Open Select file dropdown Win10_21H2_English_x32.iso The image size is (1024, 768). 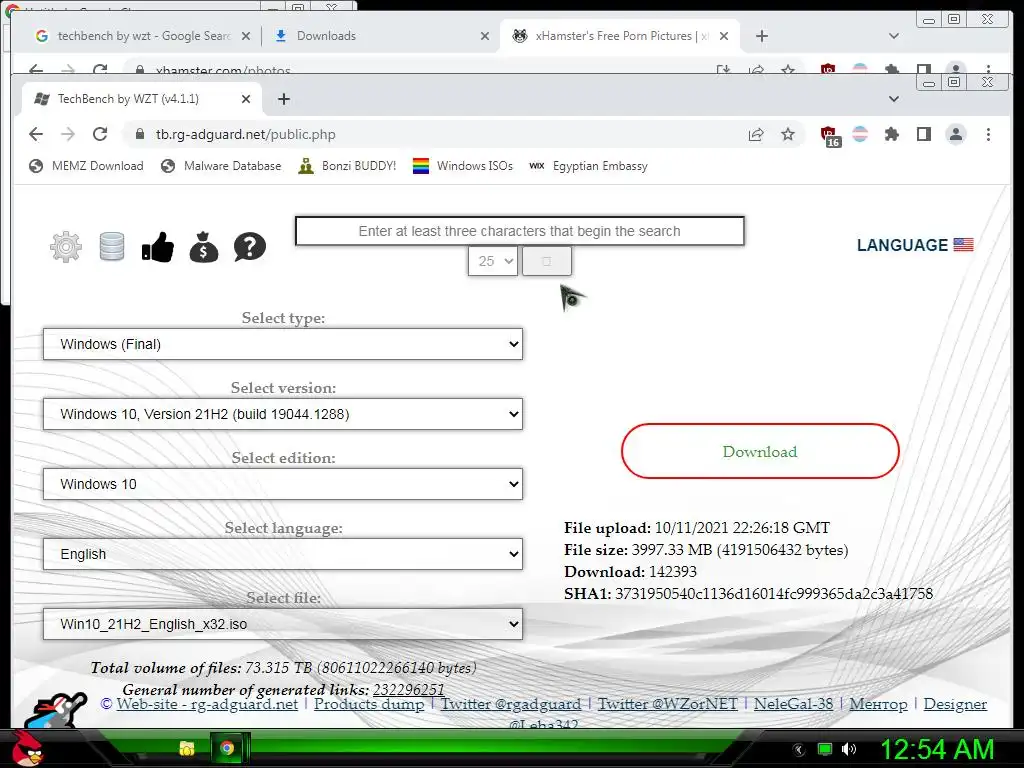283,624
